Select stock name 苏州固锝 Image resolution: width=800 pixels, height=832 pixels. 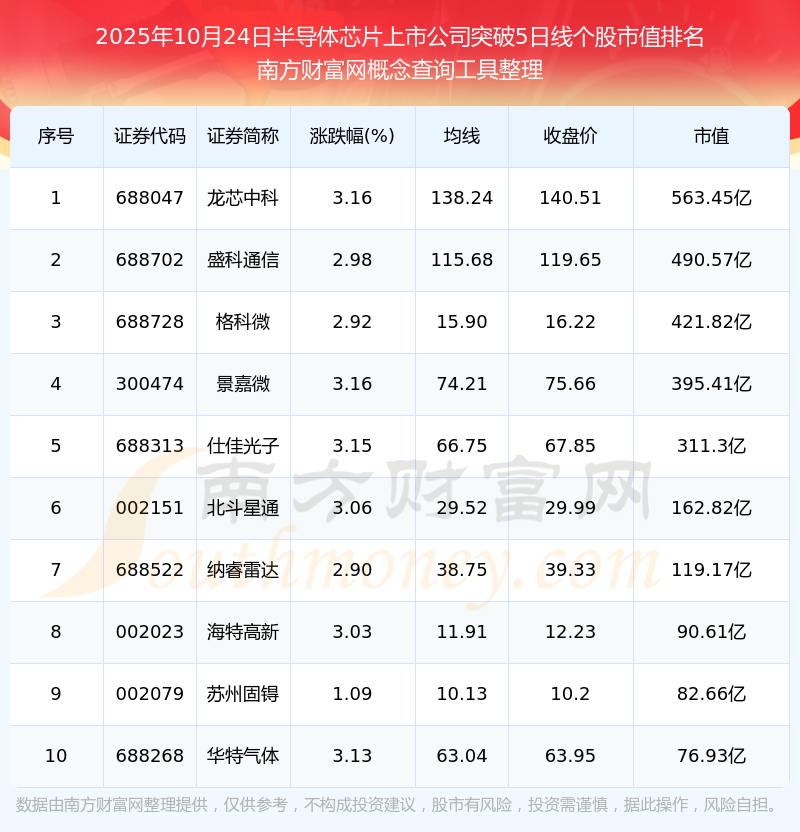coord(243,694)
